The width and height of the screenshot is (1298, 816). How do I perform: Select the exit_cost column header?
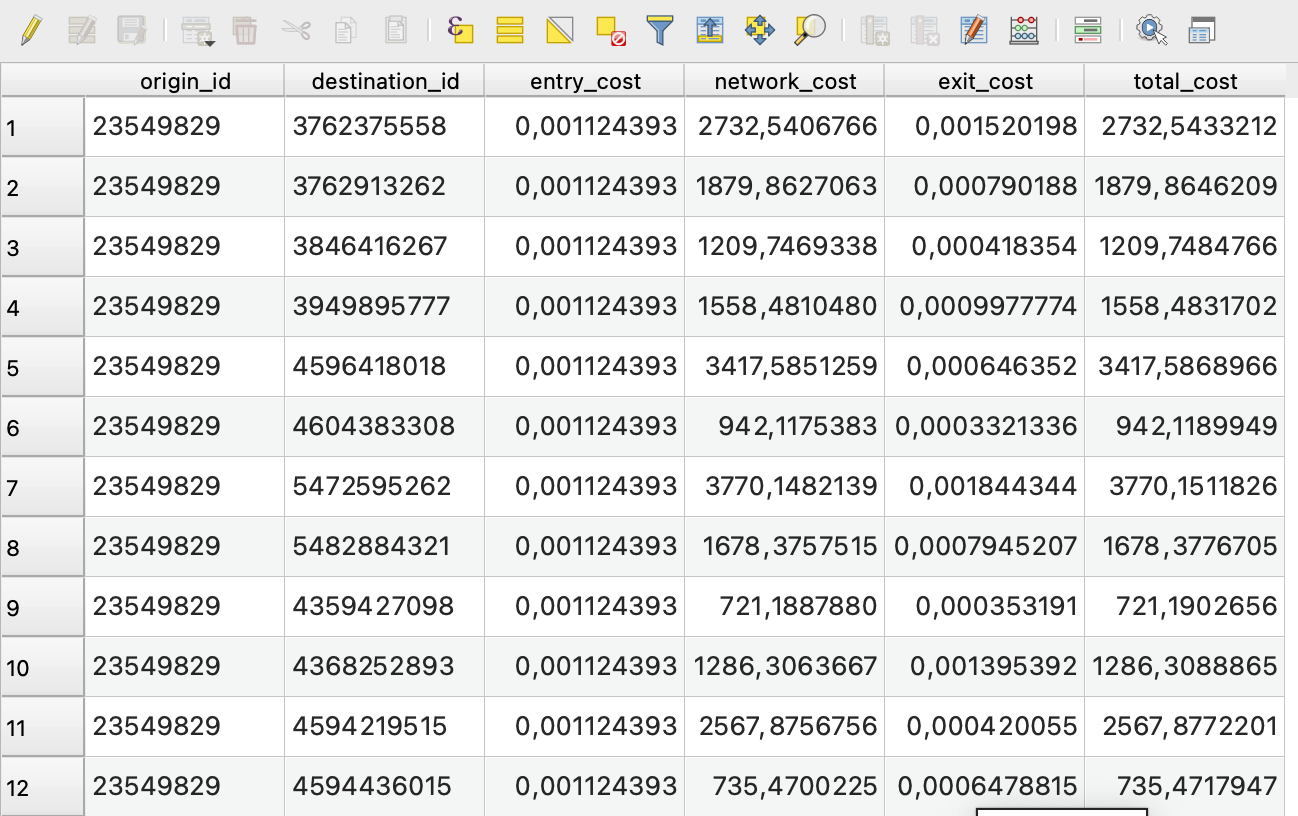tap(985, 82)
